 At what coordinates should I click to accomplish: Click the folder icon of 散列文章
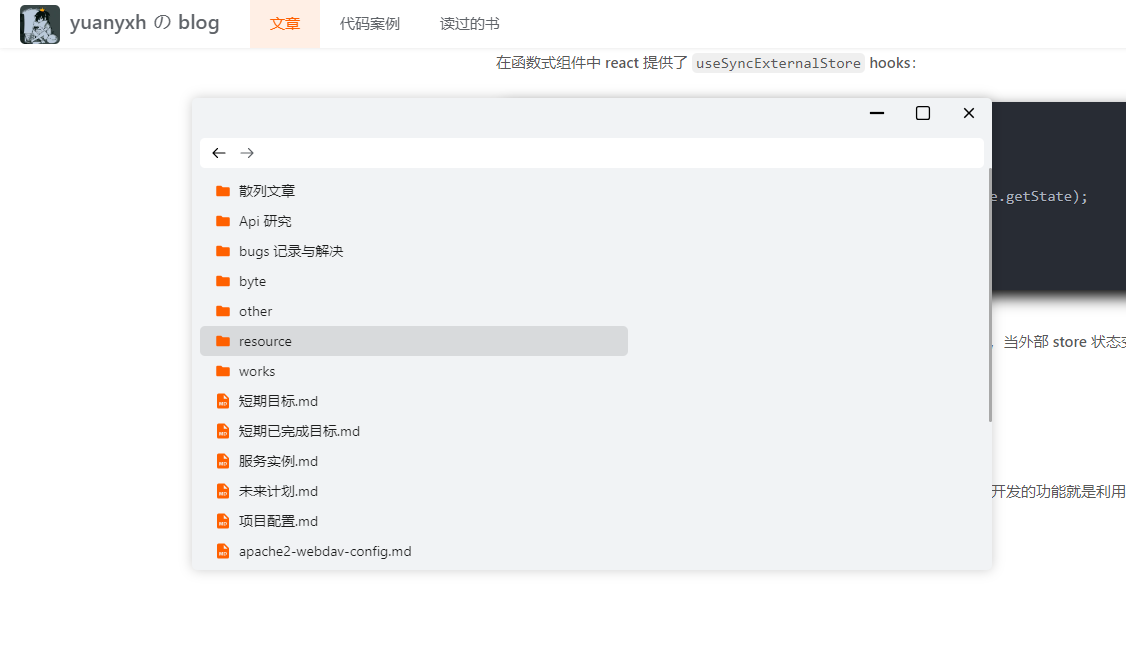click(223, 191)
